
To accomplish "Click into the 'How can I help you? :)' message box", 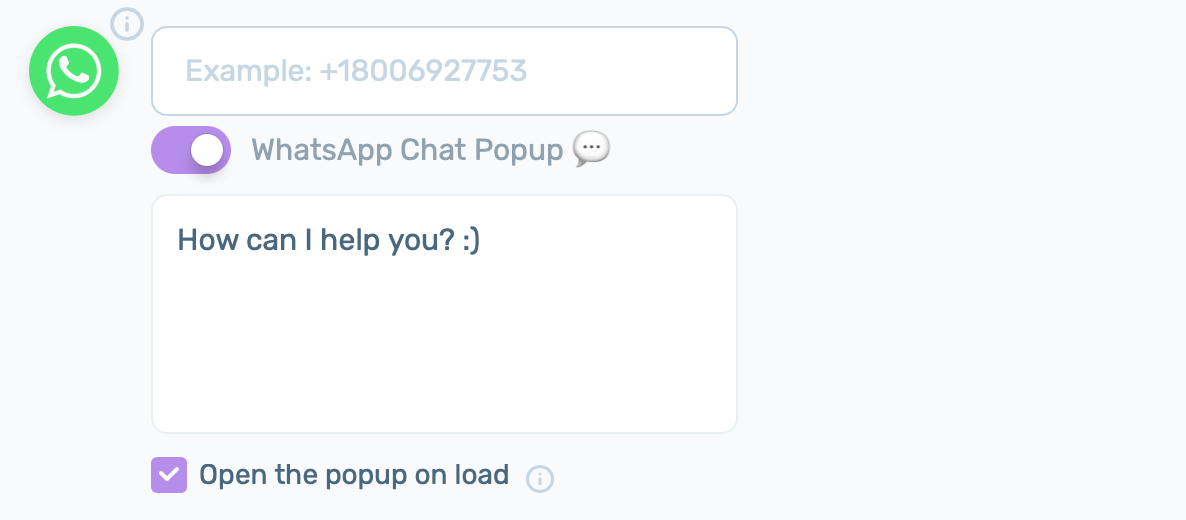I will [x=444, y=314].
